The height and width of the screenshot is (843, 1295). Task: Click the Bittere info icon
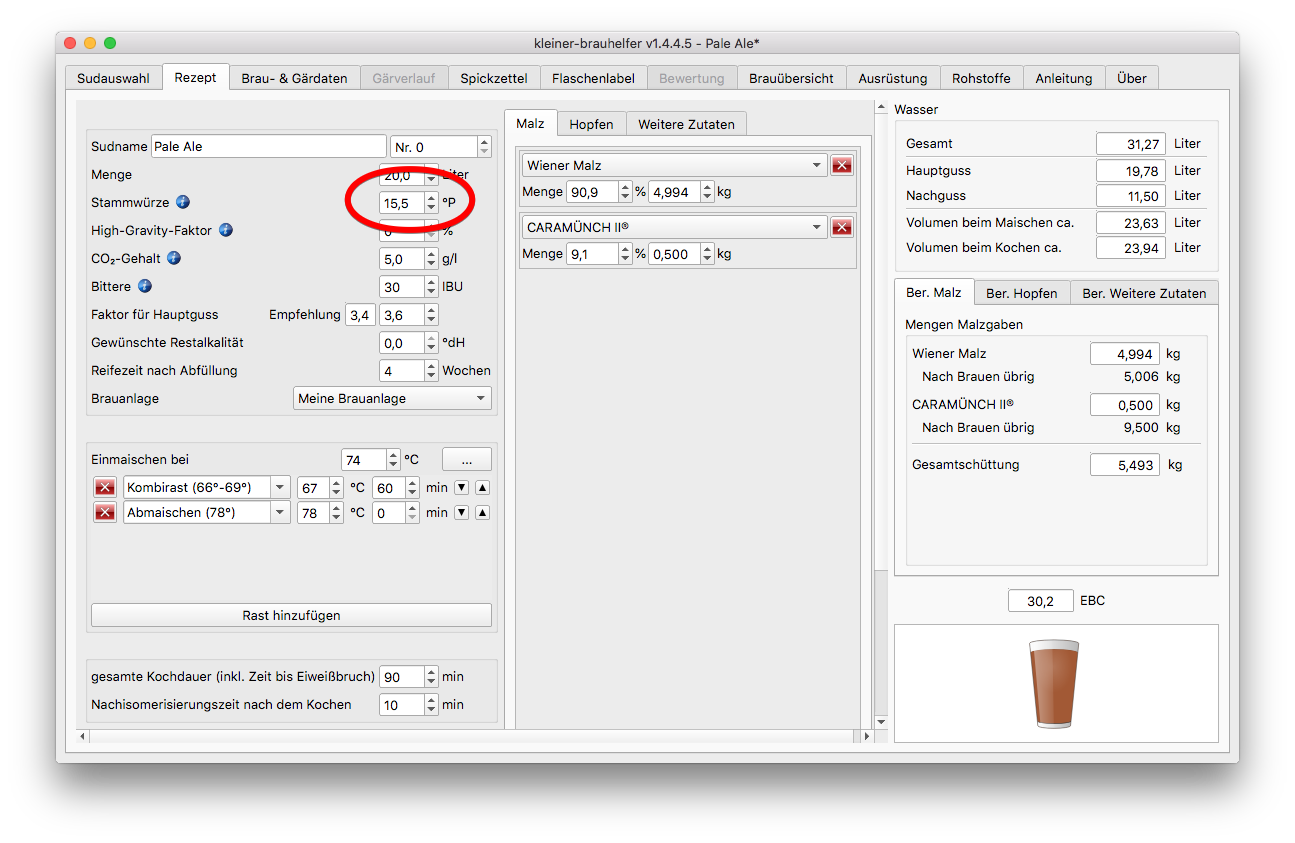pyautogui.click(x=145, y=286)
